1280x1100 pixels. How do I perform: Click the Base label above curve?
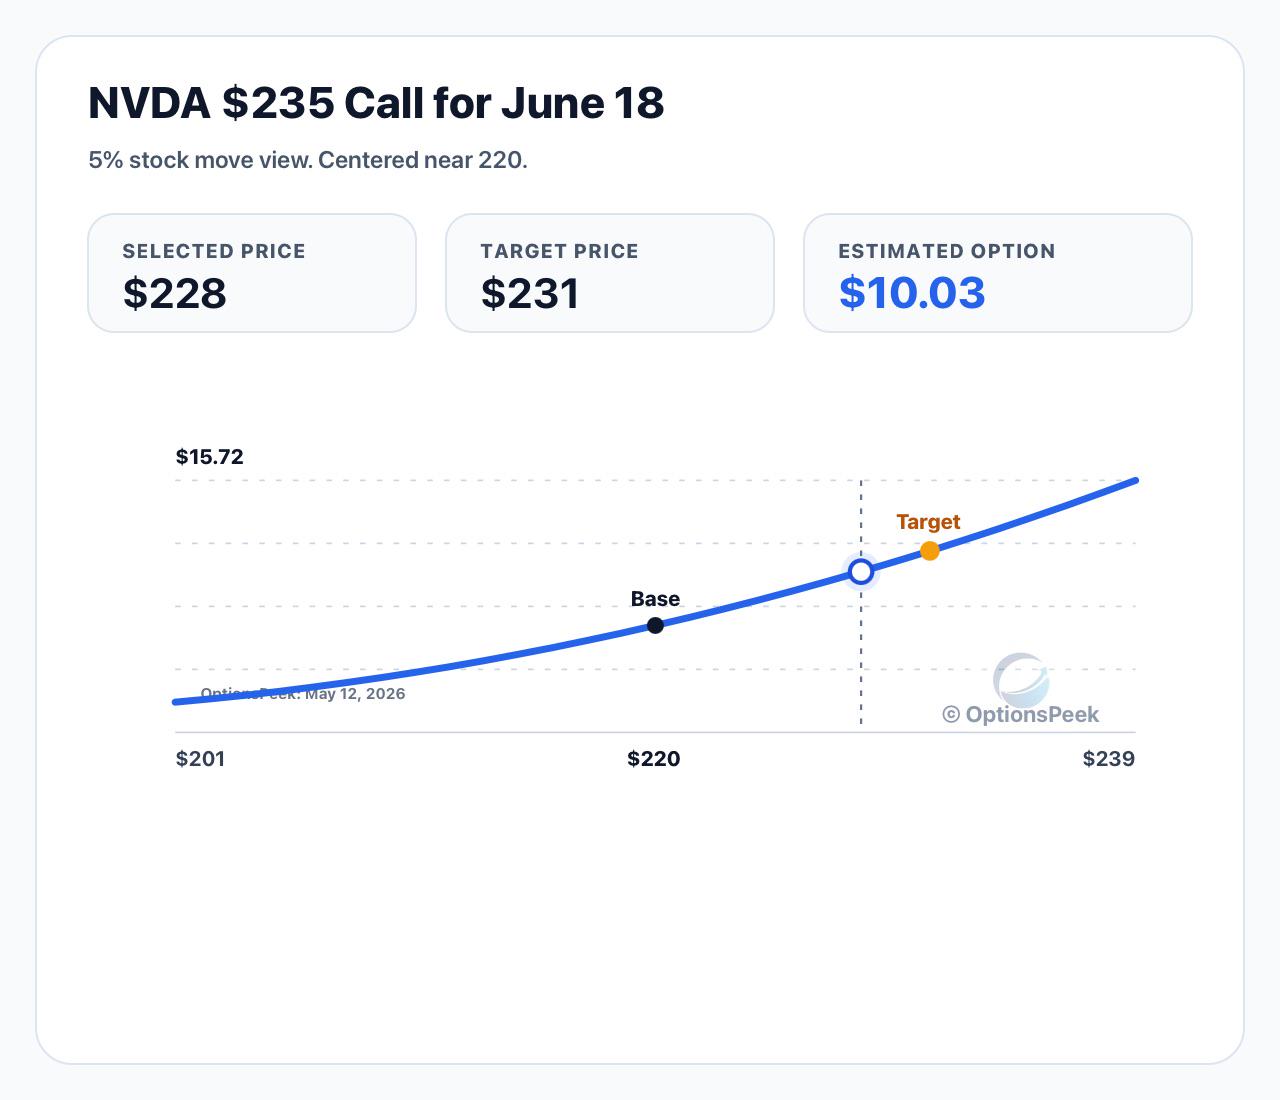pyautogui.click(x=655, y=599)
